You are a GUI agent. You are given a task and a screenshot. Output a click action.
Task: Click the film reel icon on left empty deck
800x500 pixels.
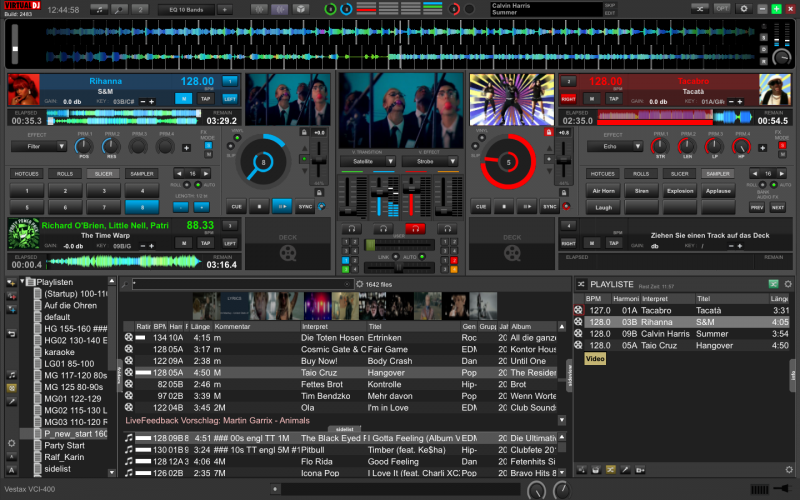pos(288,254)
